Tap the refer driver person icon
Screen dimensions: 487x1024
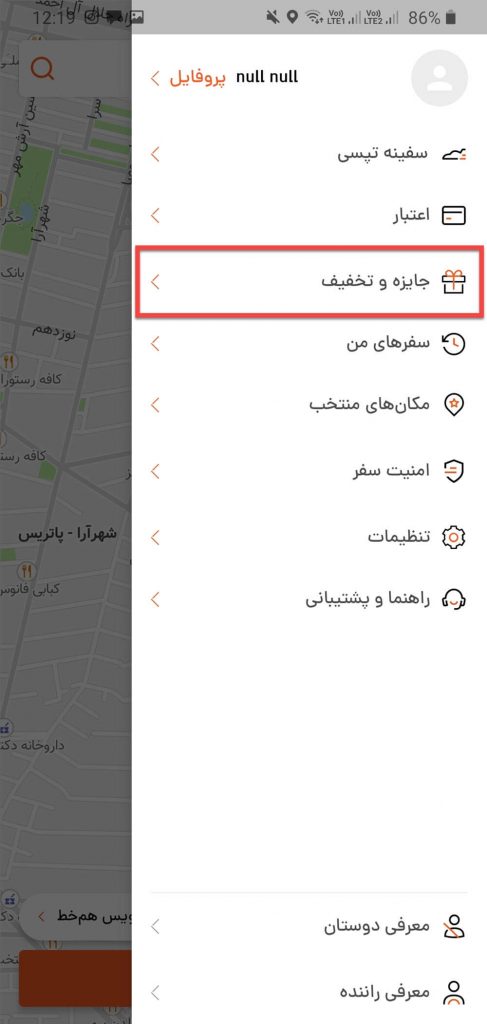(x=454, y=993)
